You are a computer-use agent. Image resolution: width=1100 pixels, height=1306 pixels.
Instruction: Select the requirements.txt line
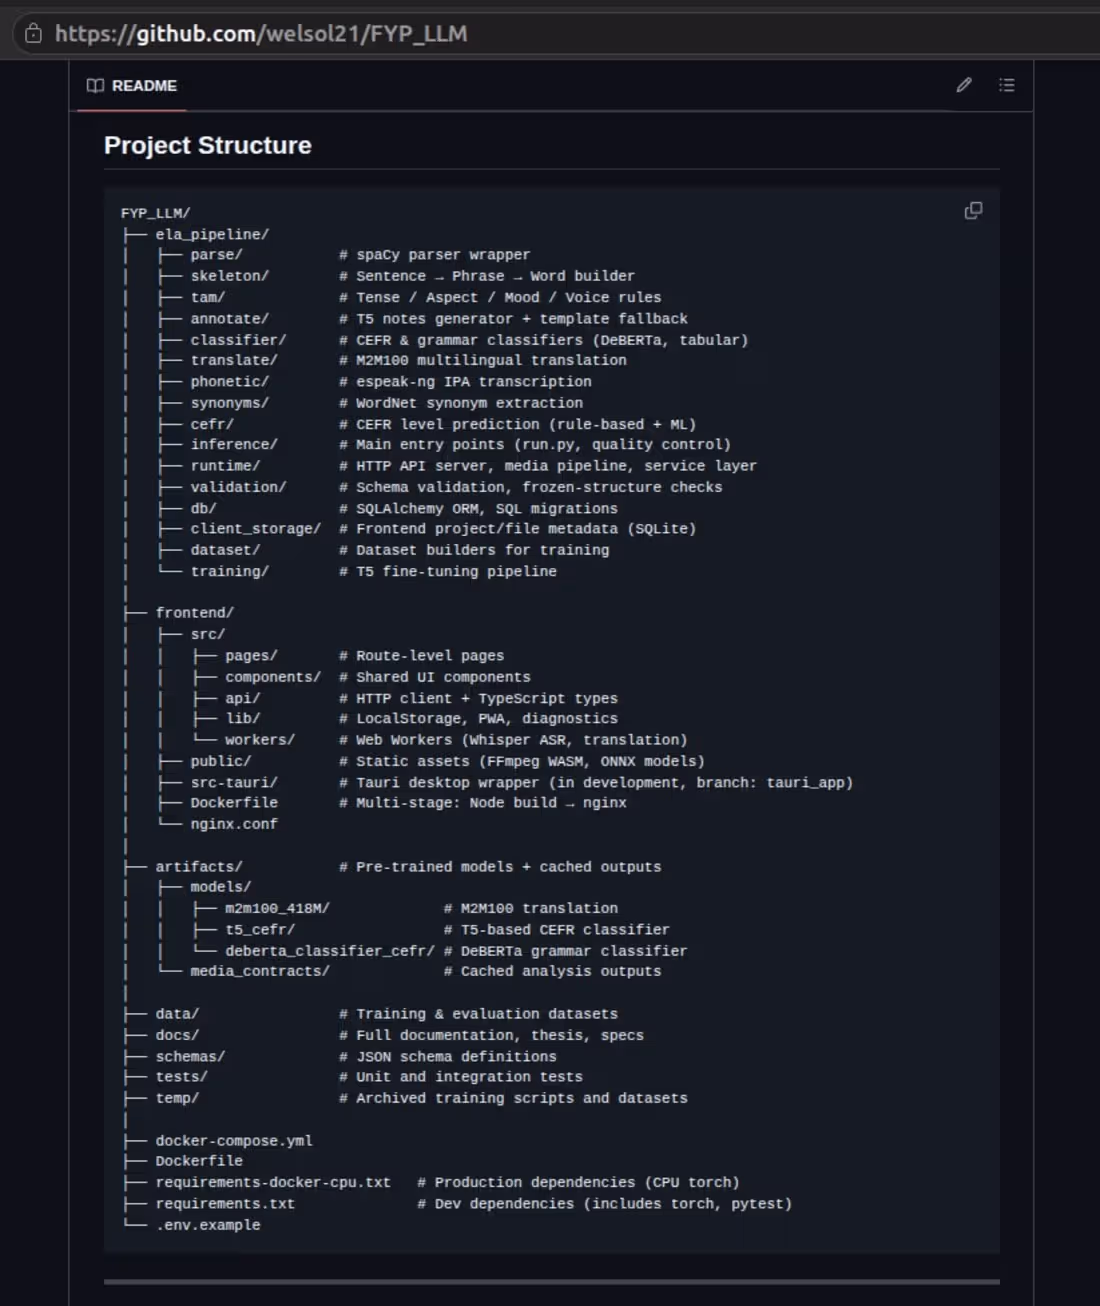224,1203
